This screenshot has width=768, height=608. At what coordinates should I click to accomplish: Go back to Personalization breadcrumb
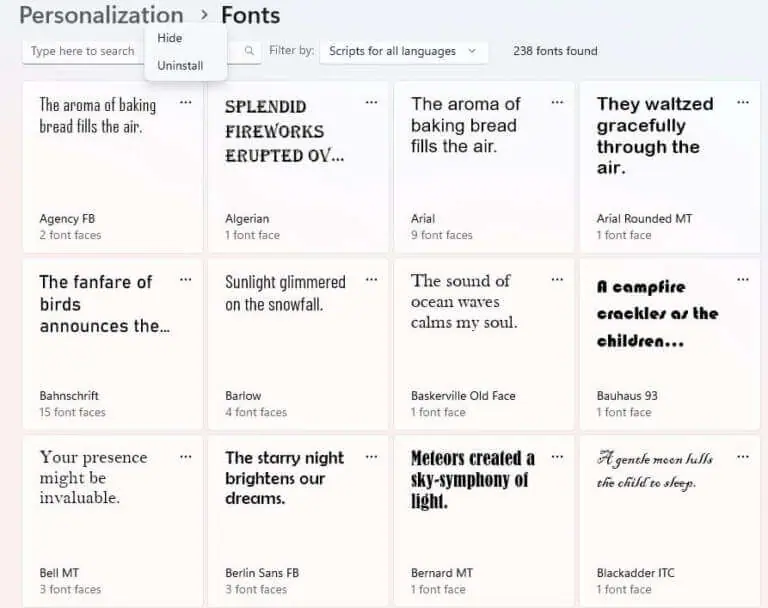(x=101, y=15)
